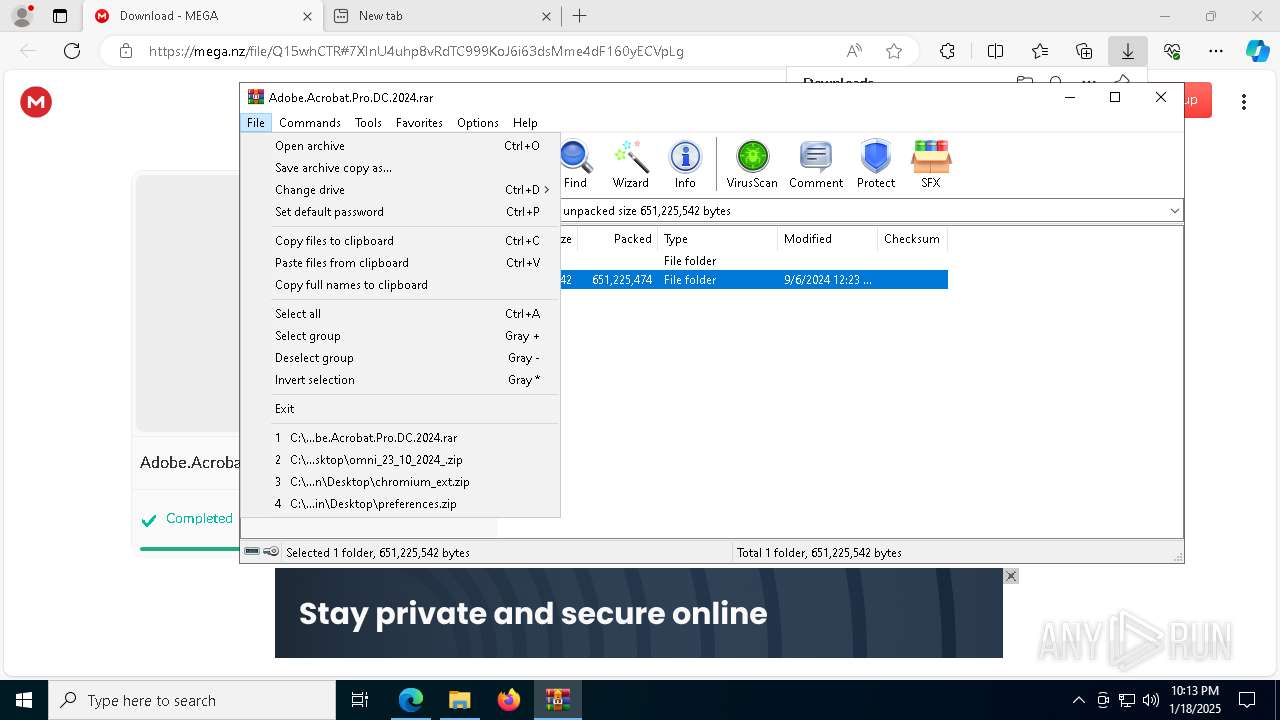The image size is (1280, 720).
Task: Open recent file omni_23_10_2024_.zip
Action: click(x=400, y=460)
